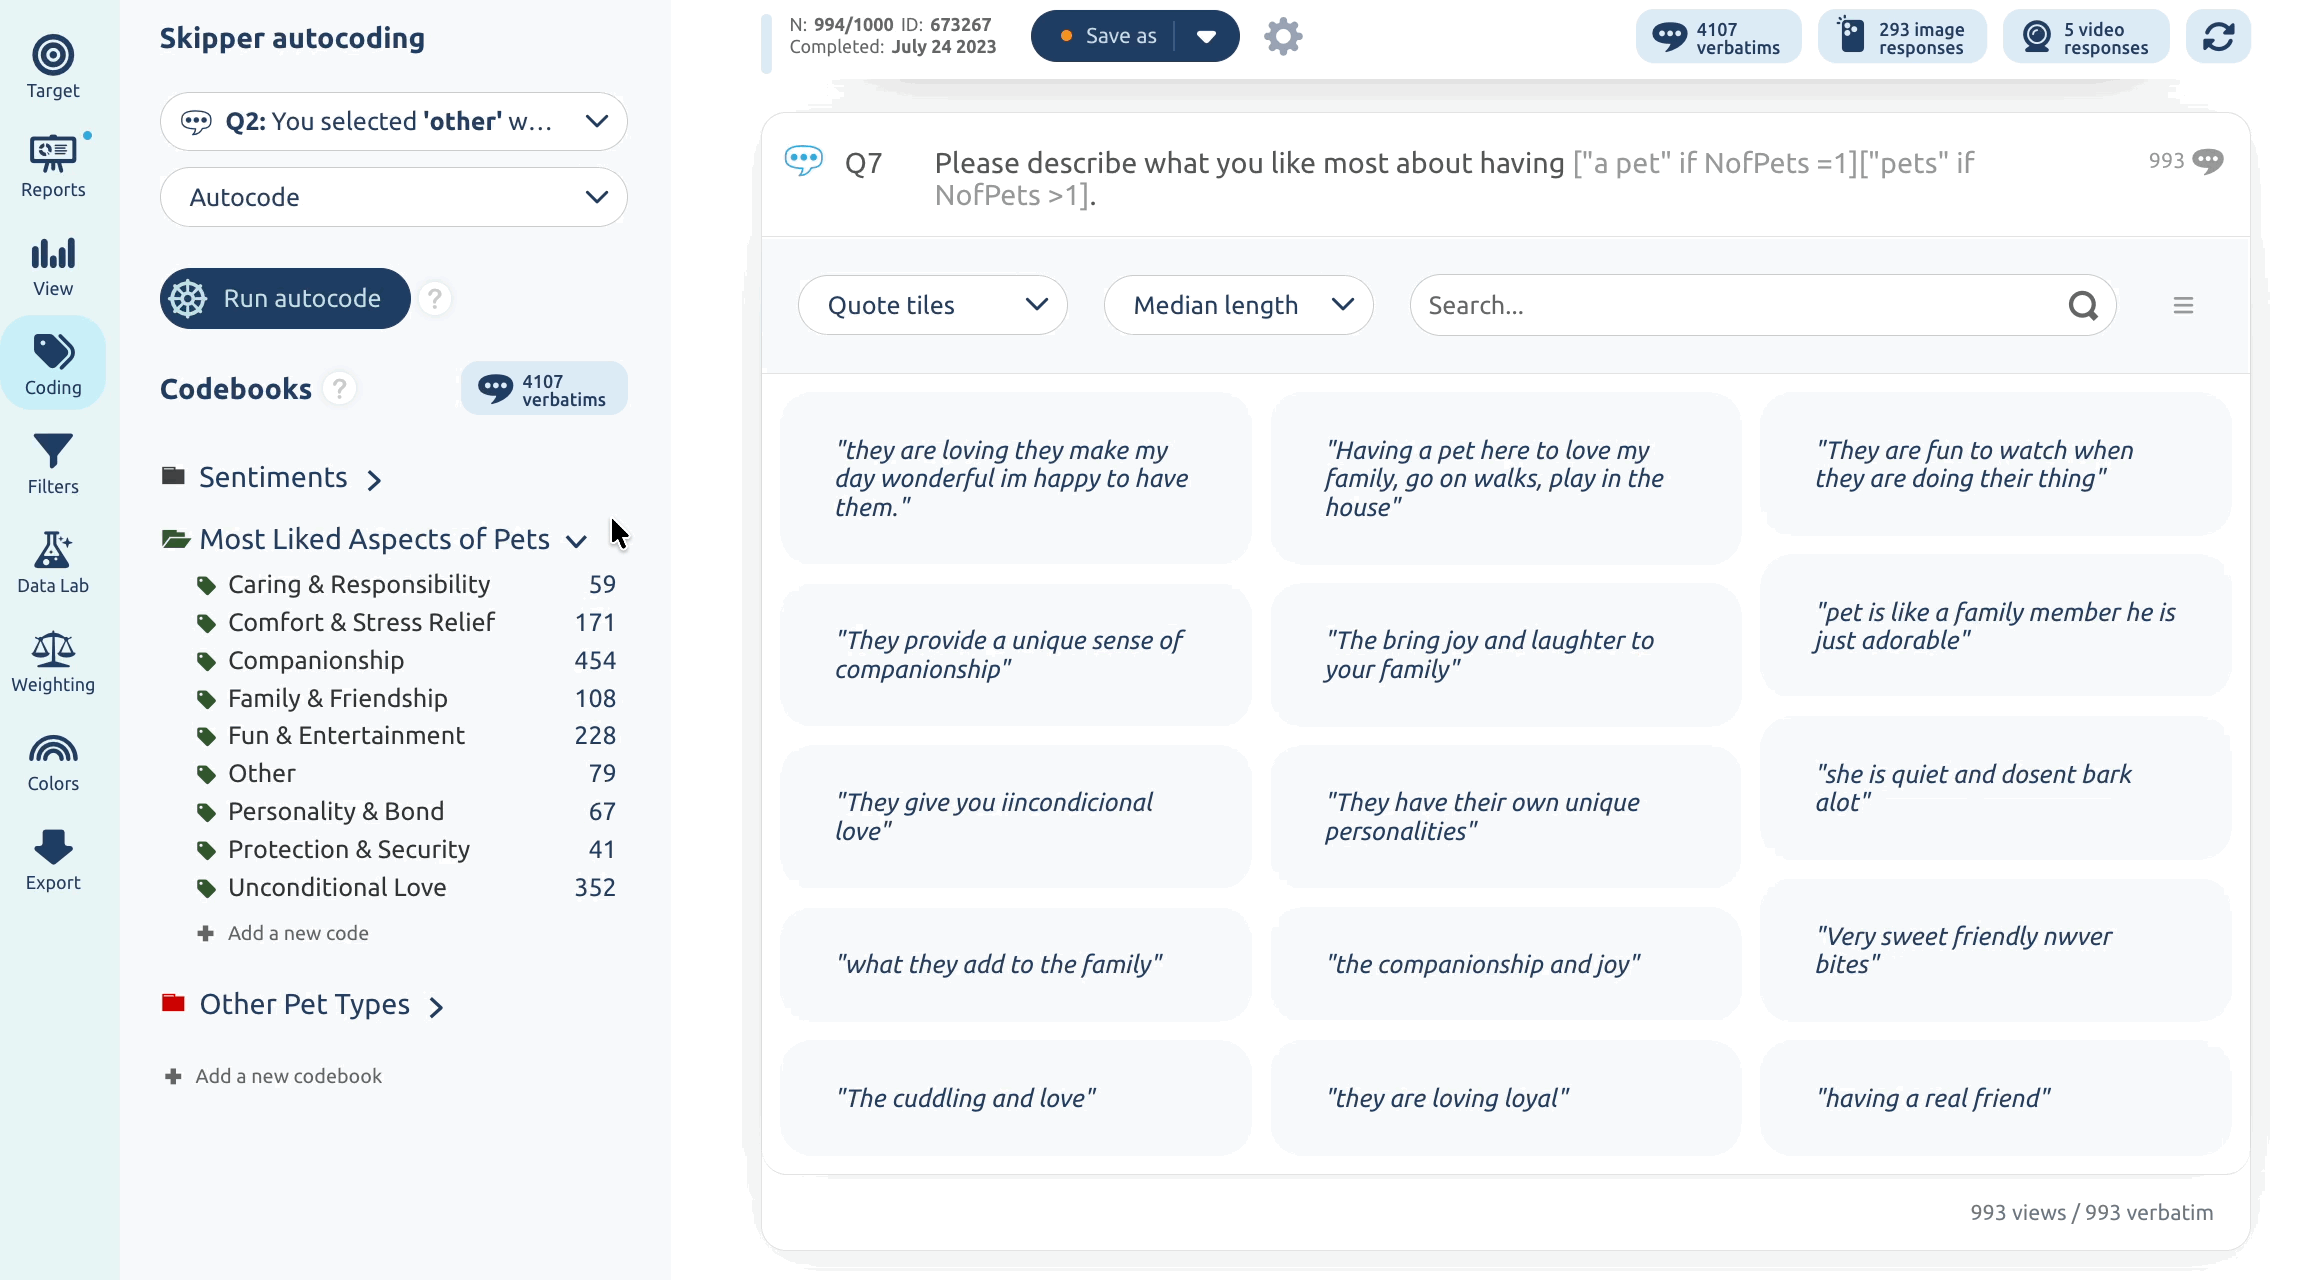Click Add a new code
This screenshot has height=1280, width=2320.
pyautogui.click(x=284, y=933)
